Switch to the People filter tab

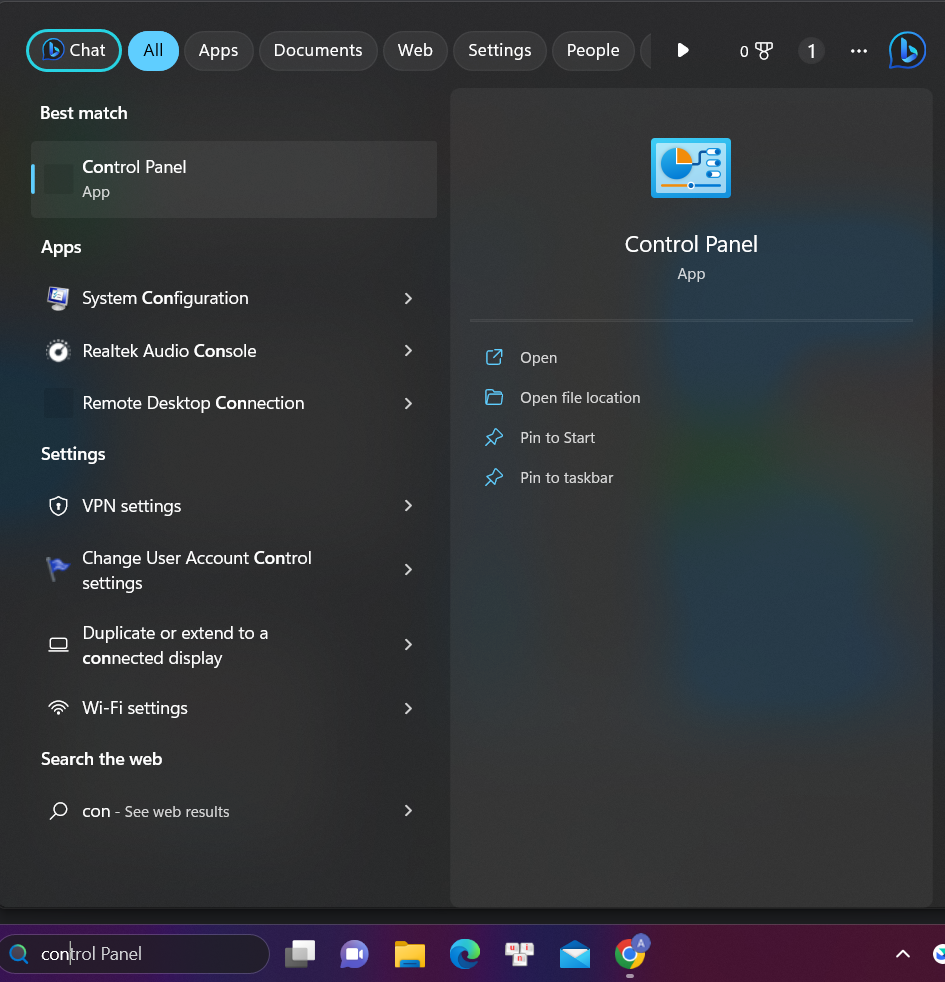[x=593, y=50]
